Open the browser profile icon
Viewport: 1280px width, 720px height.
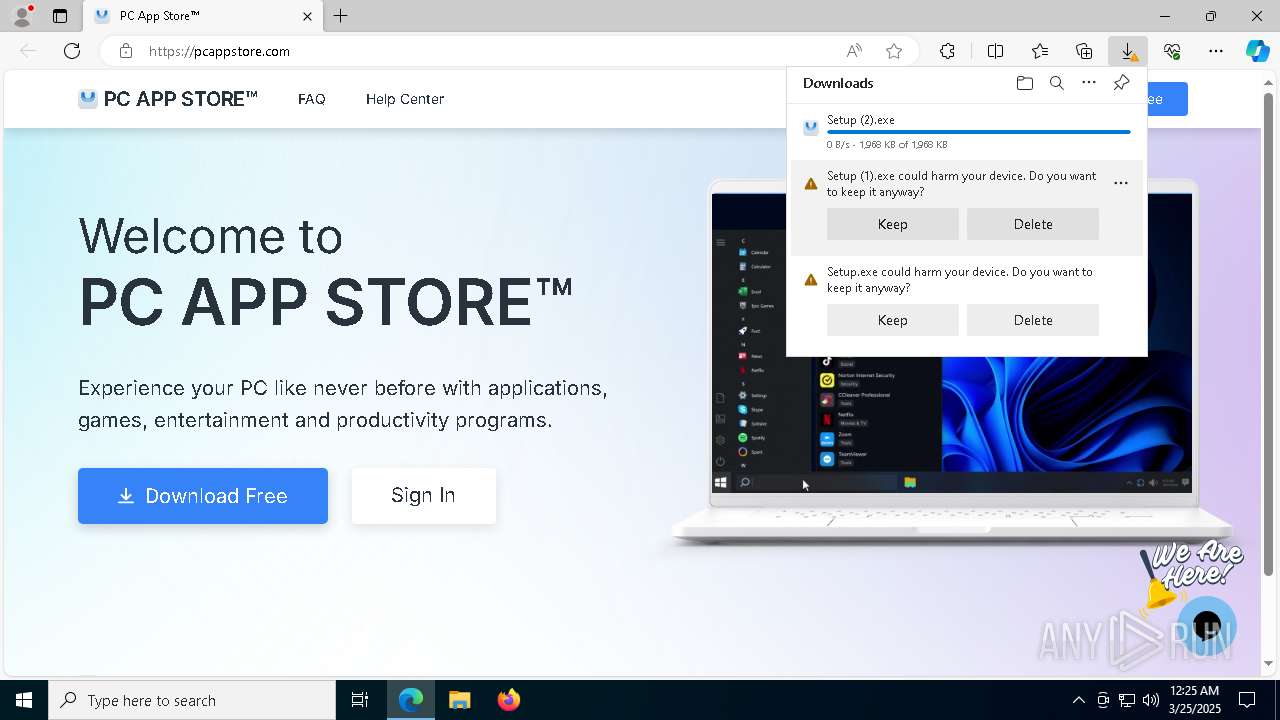point(21,16)
